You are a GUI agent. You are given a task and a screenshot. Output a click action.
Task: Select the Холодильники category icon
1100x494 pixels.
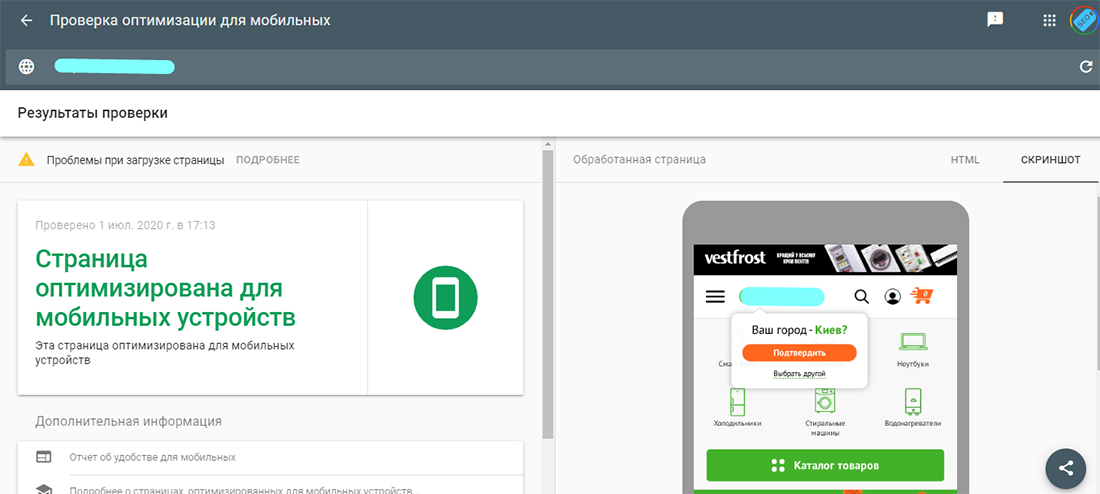[737, 402]
